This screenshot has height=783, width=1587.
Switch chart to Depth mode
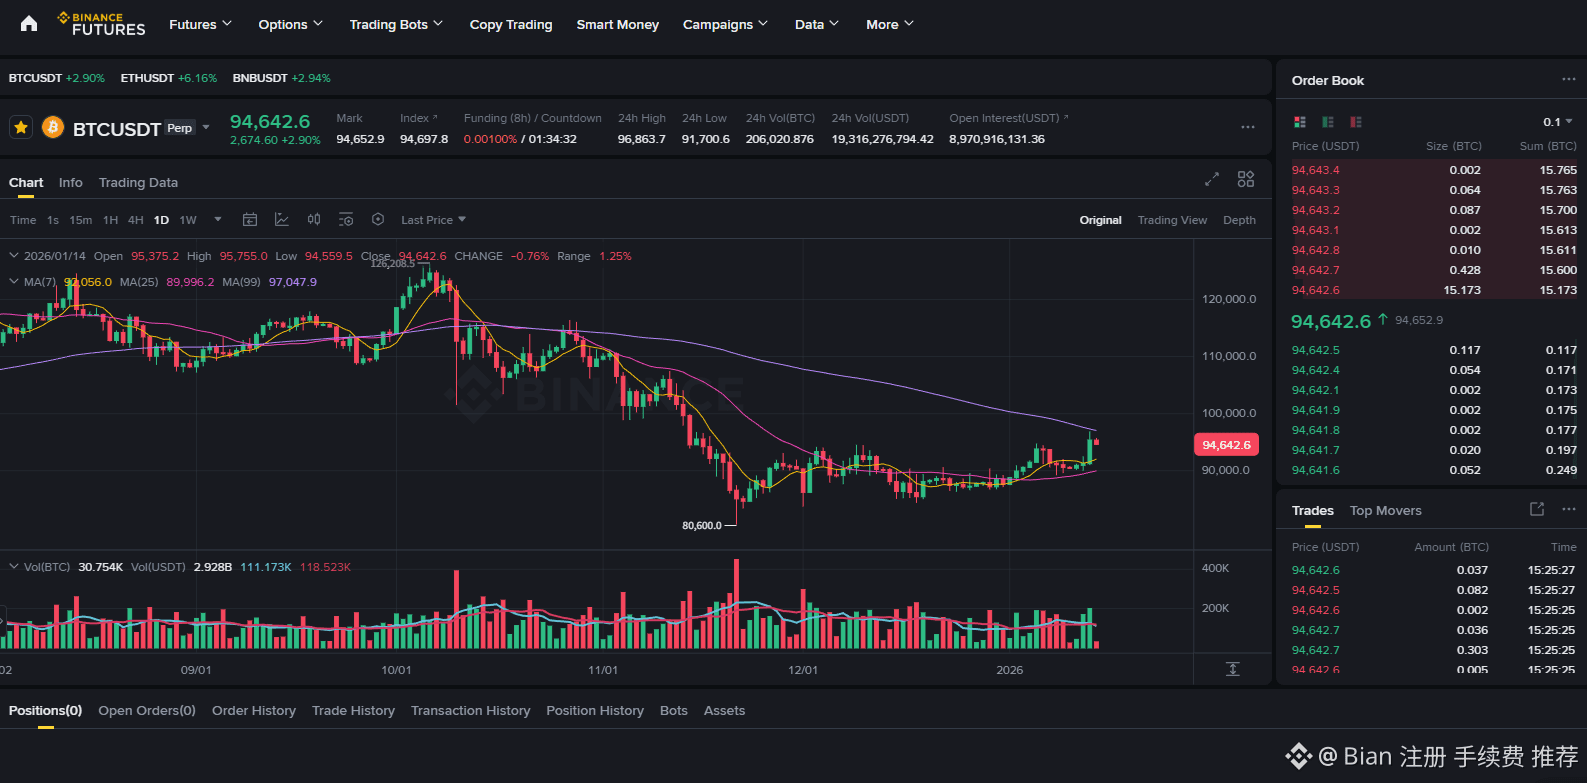coord(1239,220)
